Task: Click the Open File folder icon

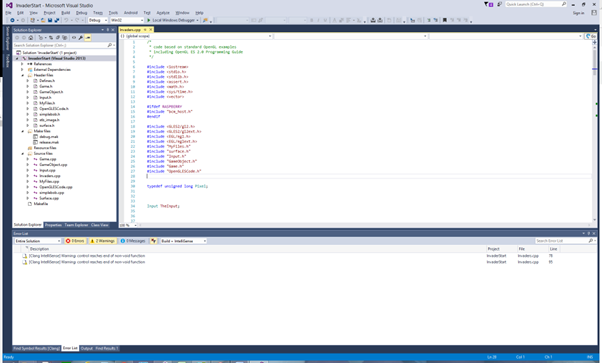Action: 43,20
